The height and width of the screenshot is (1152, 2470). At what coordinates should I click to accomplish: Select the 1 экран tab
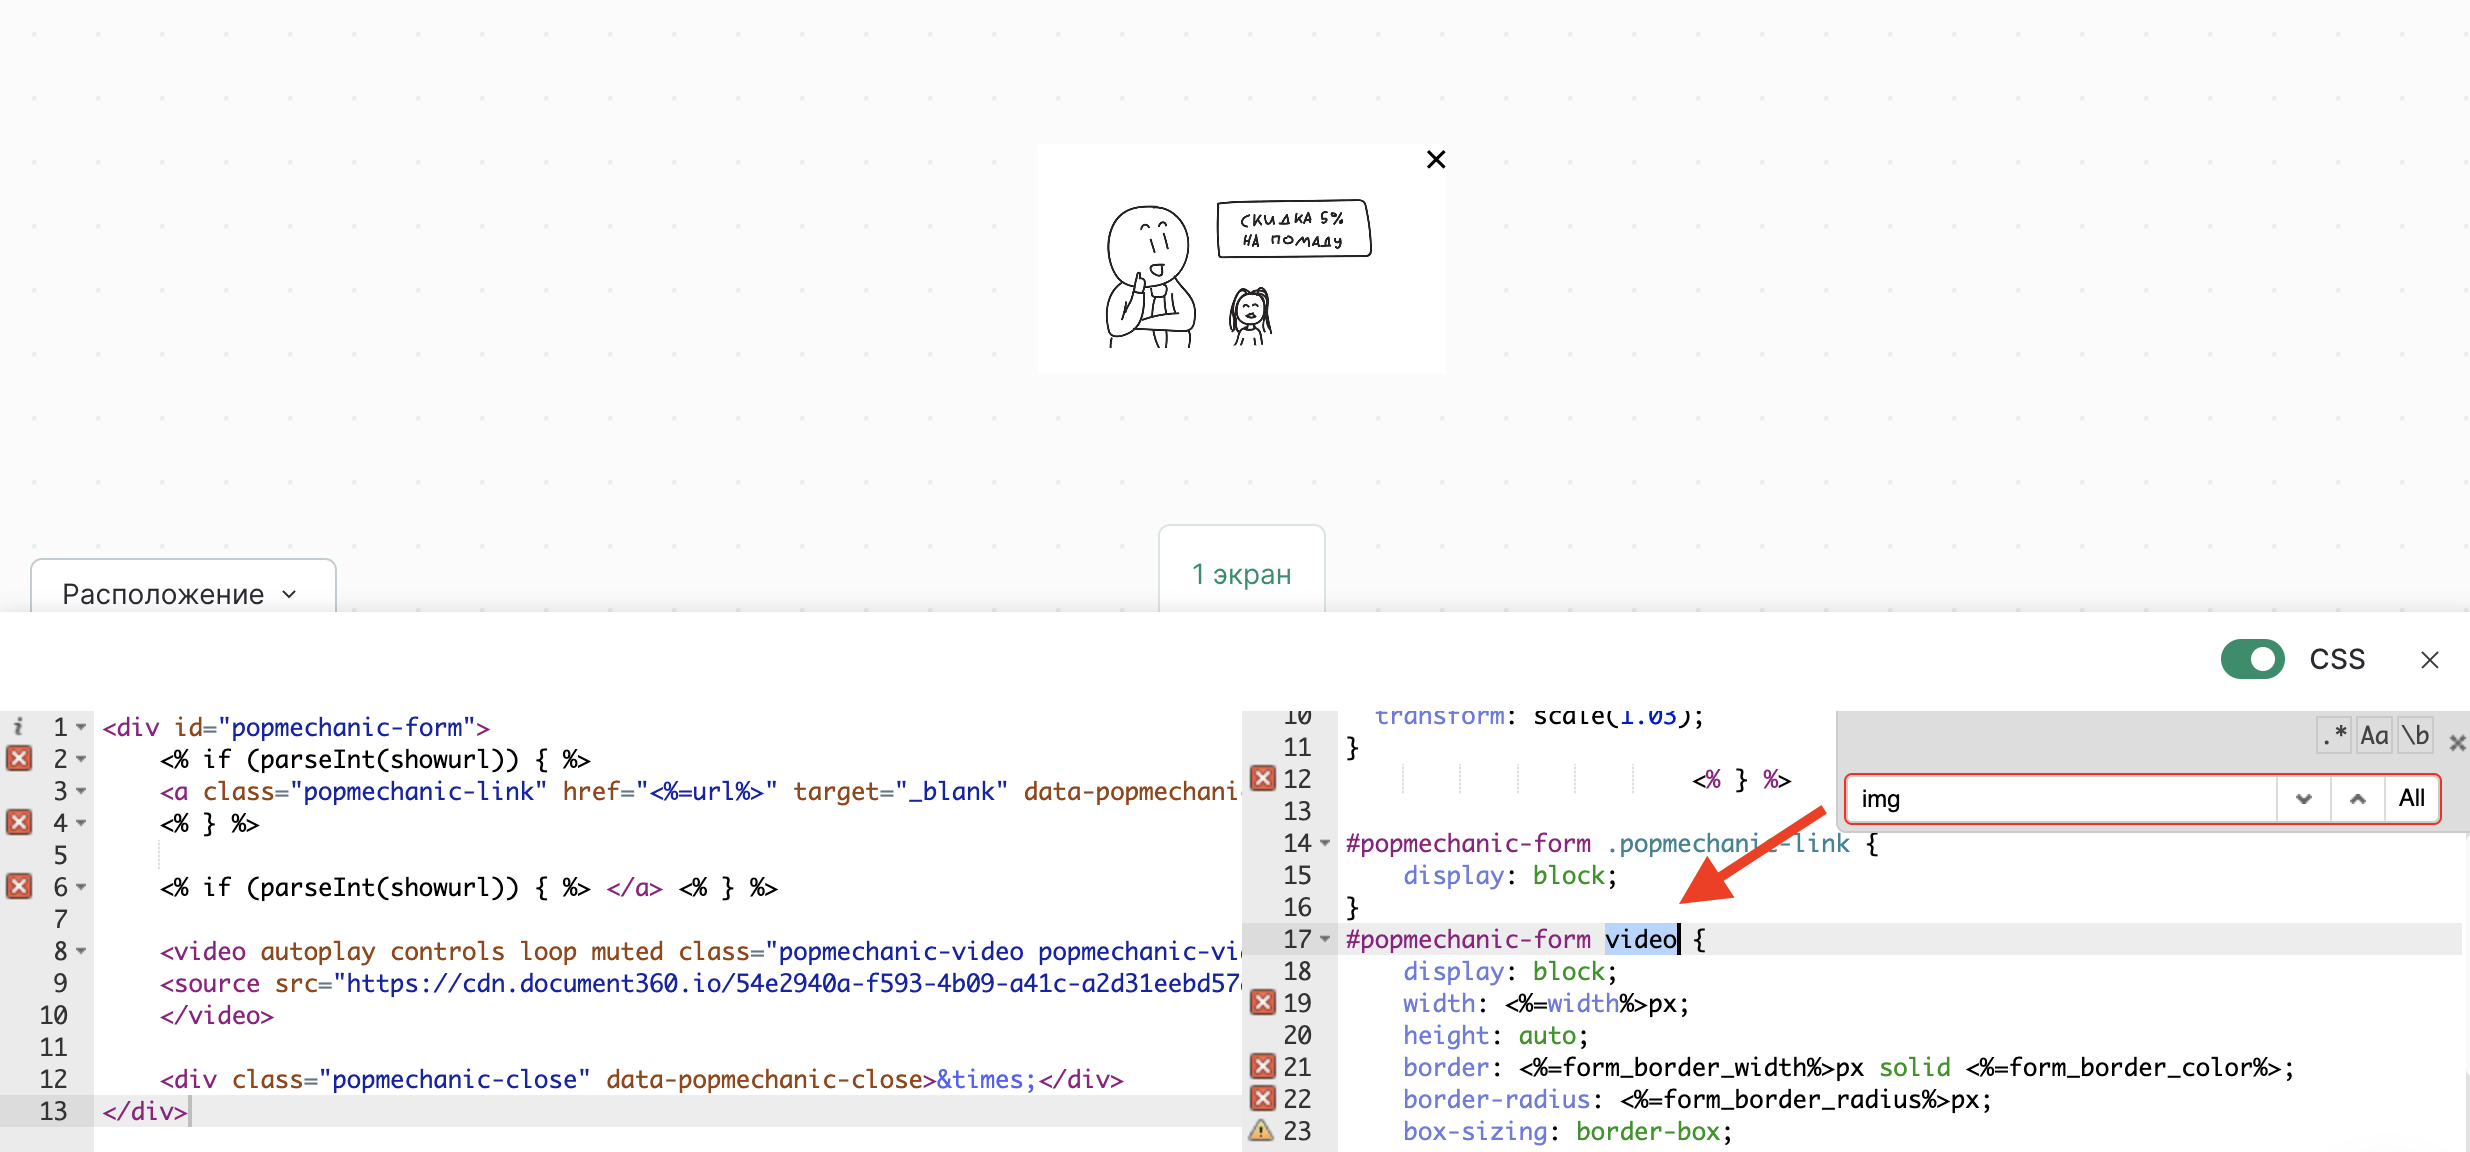(x=1241, y=573)
